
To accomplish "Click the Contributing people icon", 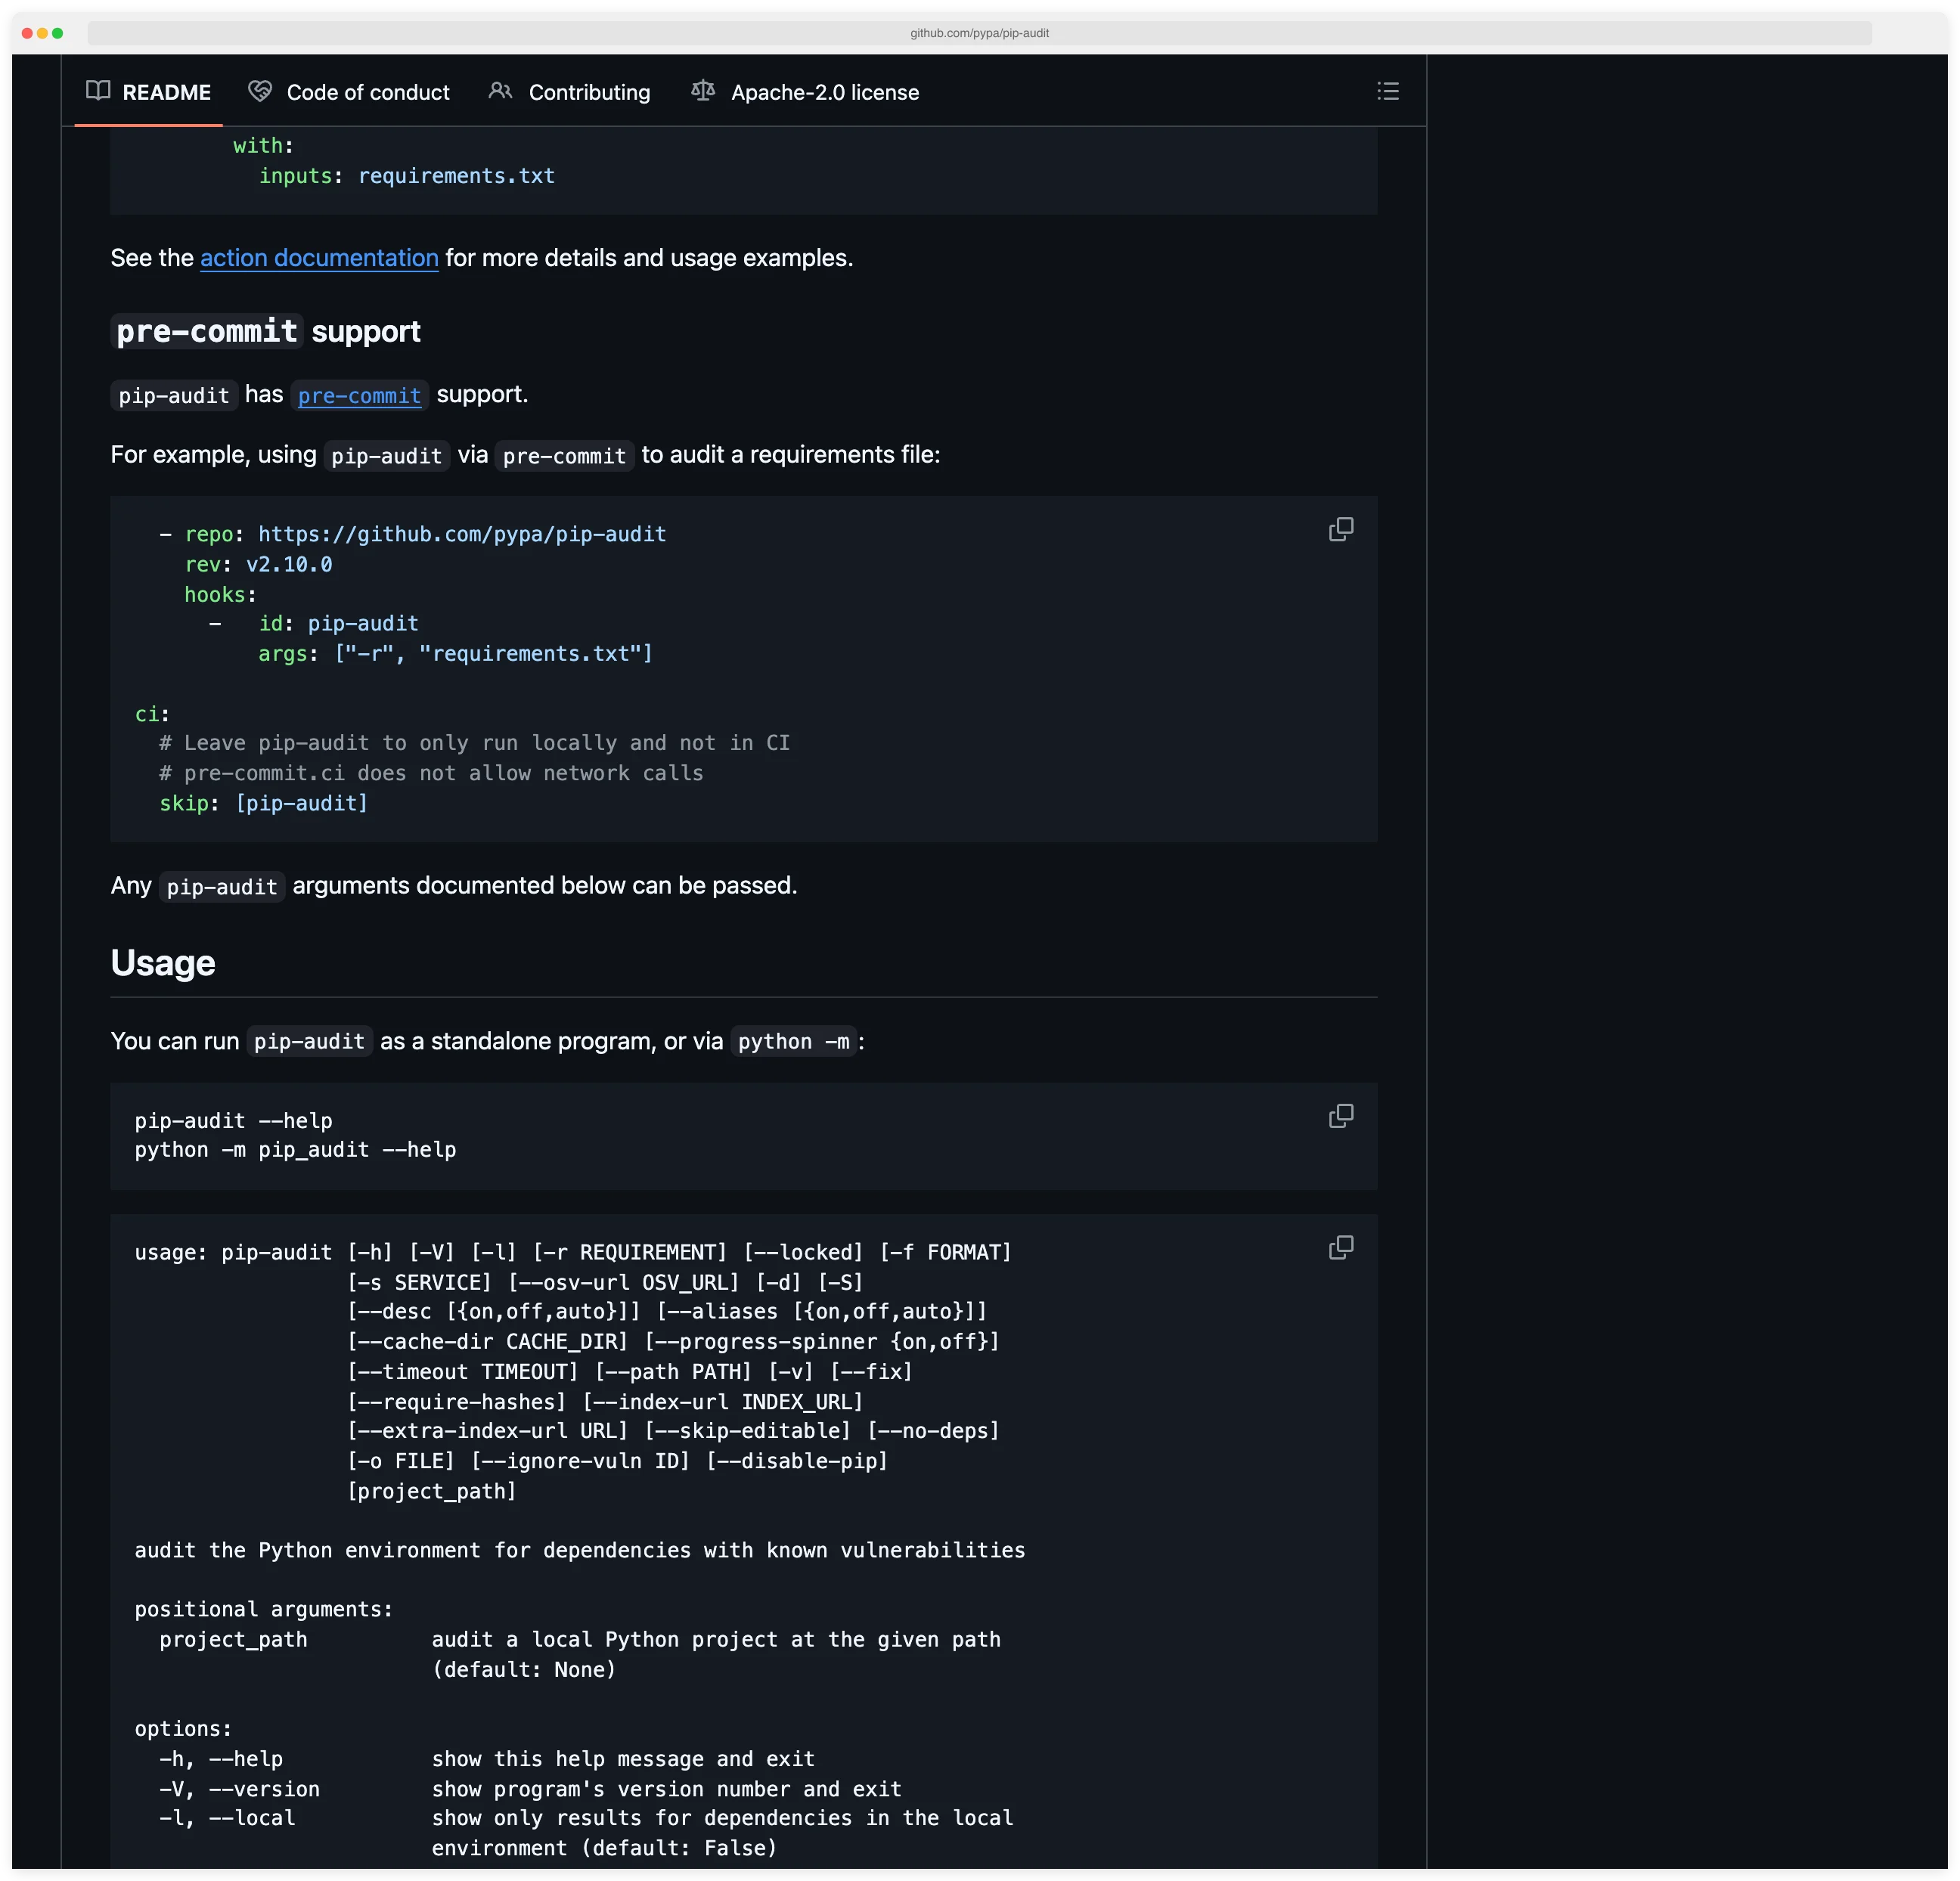I will [501, 91].
